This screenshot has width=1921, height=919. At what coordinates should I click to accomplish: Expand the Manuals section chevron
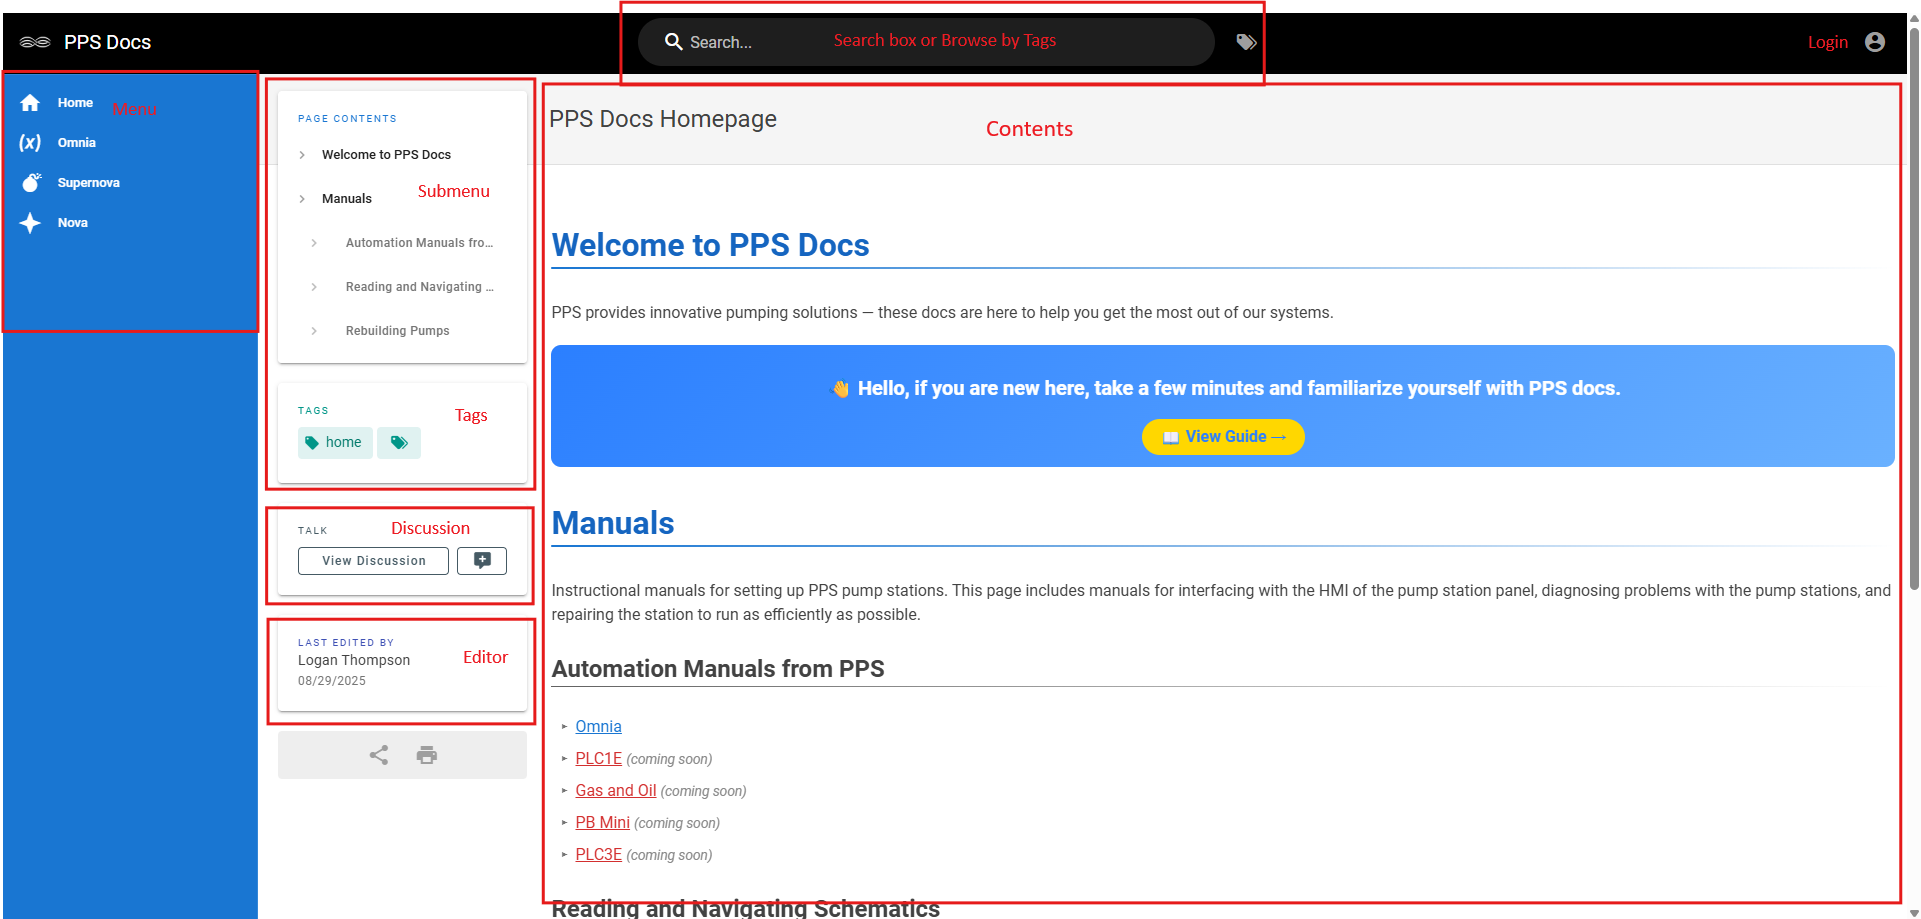tap(302, 199)
